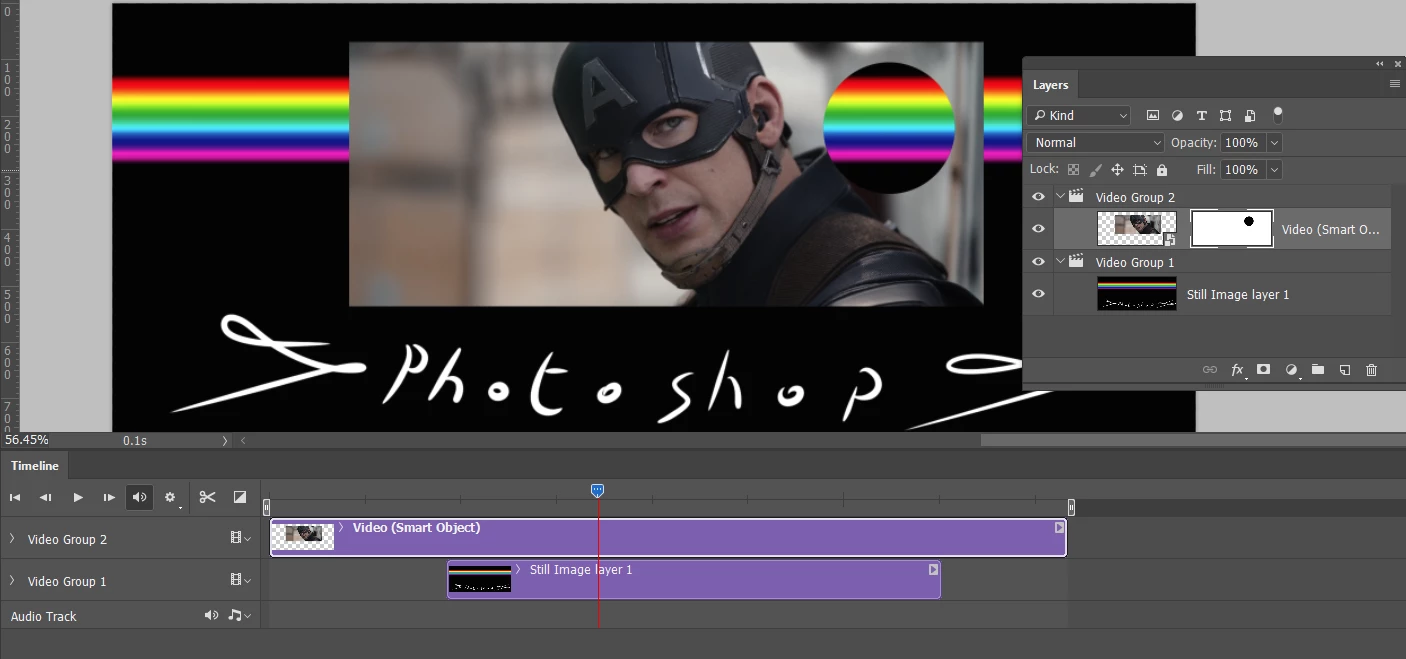Image resolution: width=1406 pixels, height=659 pixels.
Task: Toggle audio playback speaker button
Action: point(140,497)
